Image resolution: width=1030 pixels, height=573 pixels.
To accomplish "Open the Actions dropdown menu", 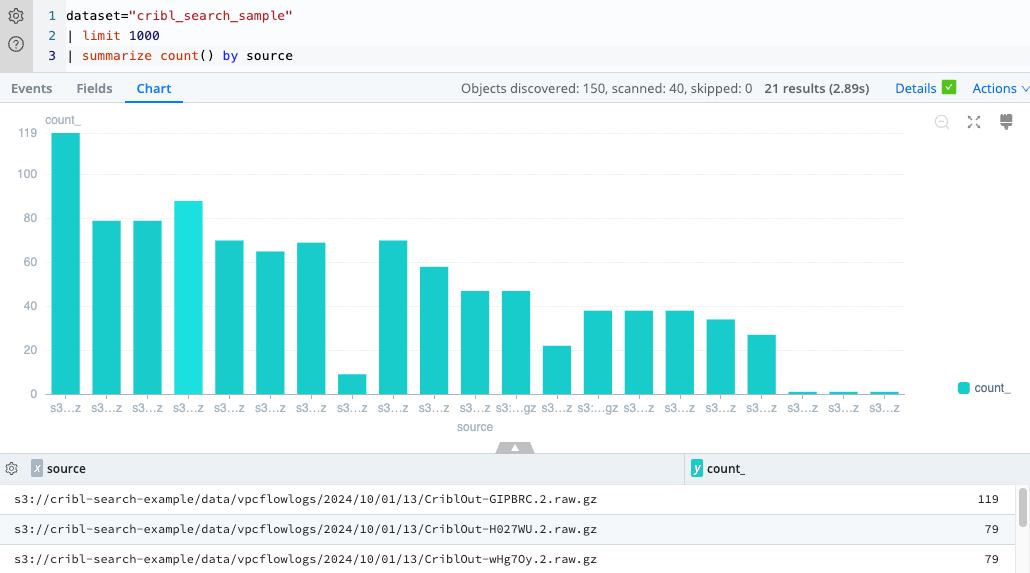I will pos(1000,88).
